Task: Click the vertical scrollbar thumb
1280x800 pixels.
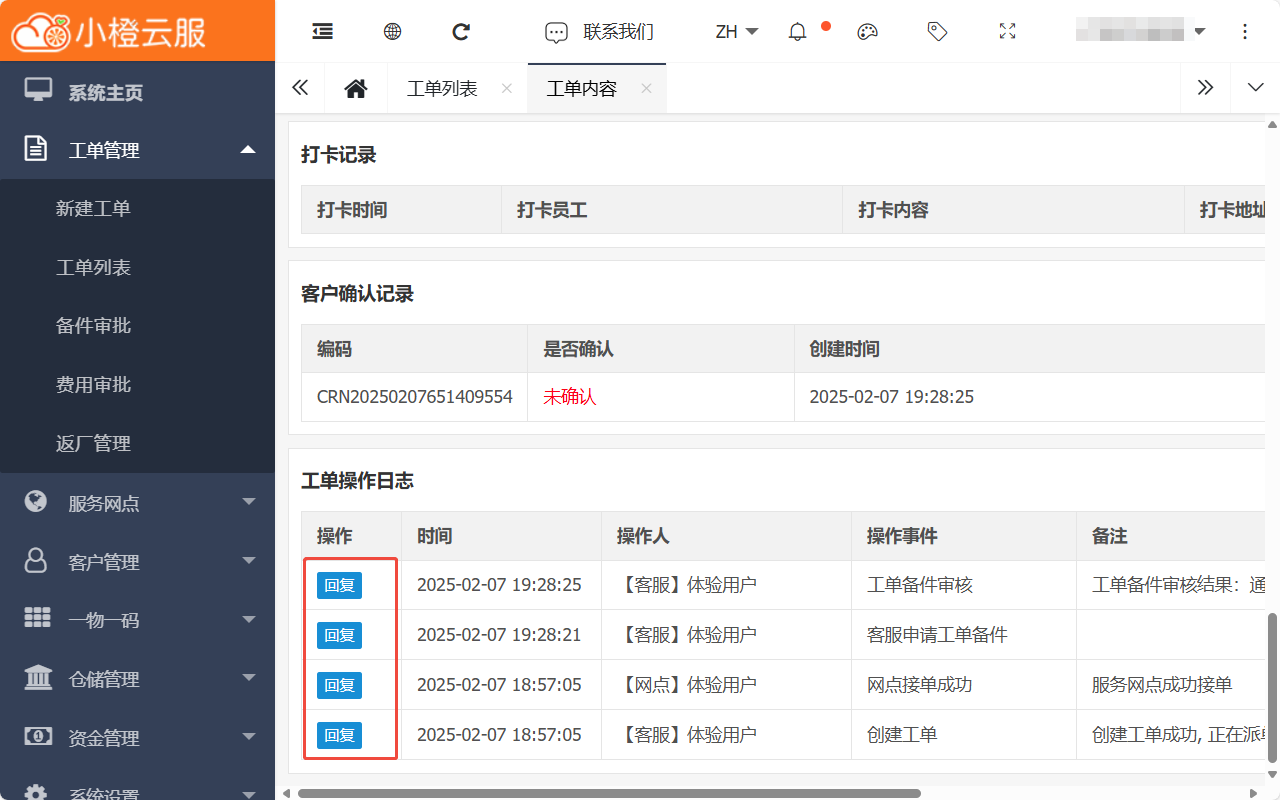Action: tap(1273, 686)
